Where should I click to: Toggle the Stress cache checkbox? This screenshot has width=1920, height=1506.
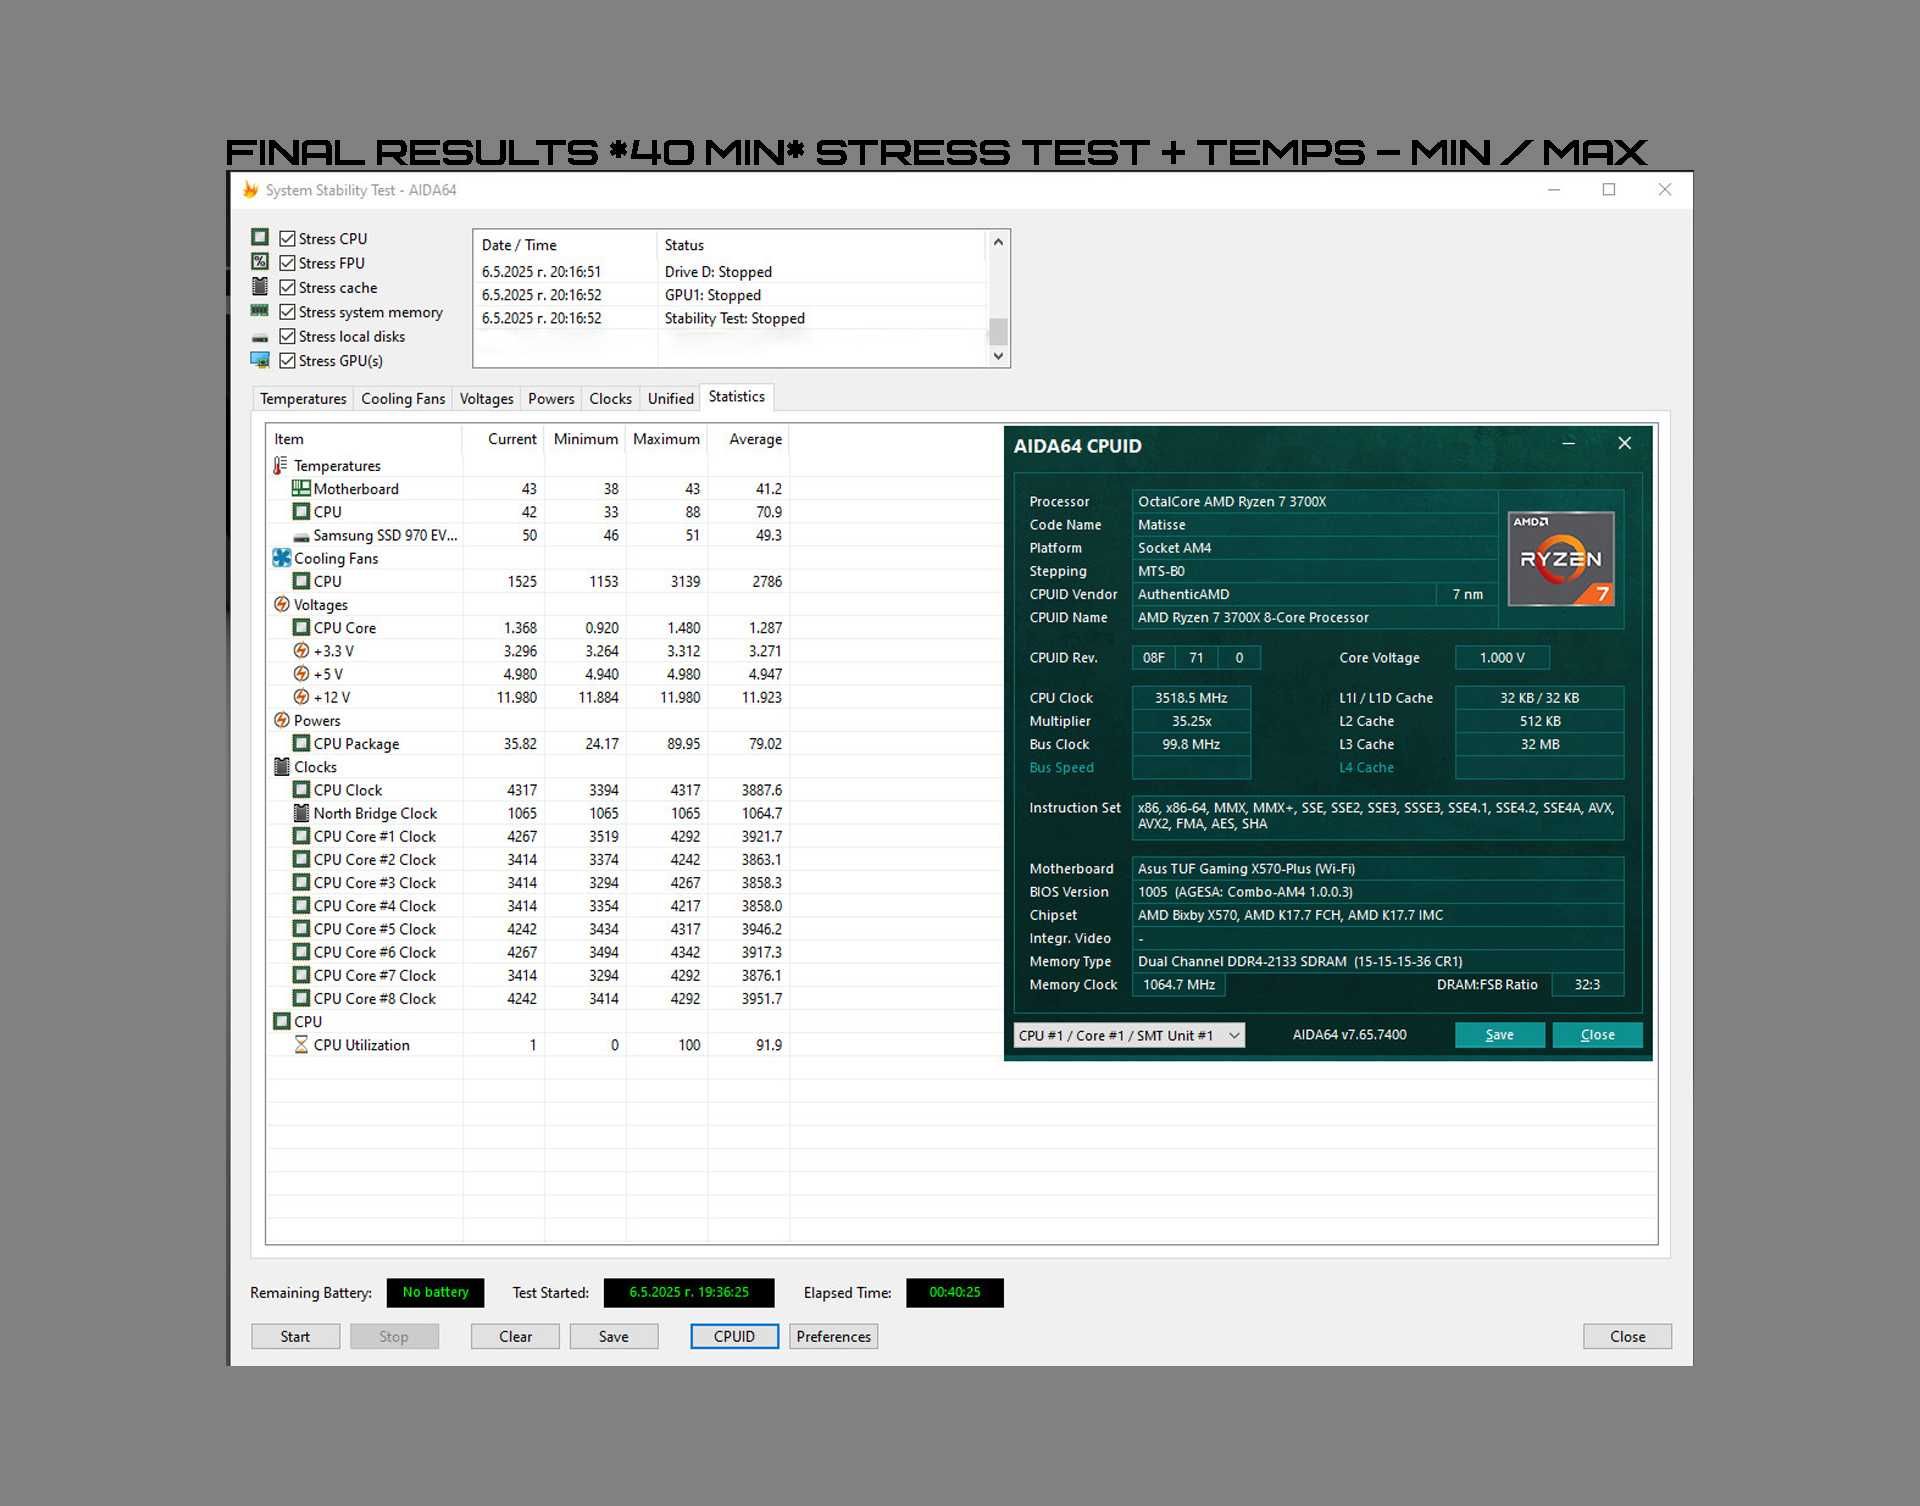click(x=287, y=288)
